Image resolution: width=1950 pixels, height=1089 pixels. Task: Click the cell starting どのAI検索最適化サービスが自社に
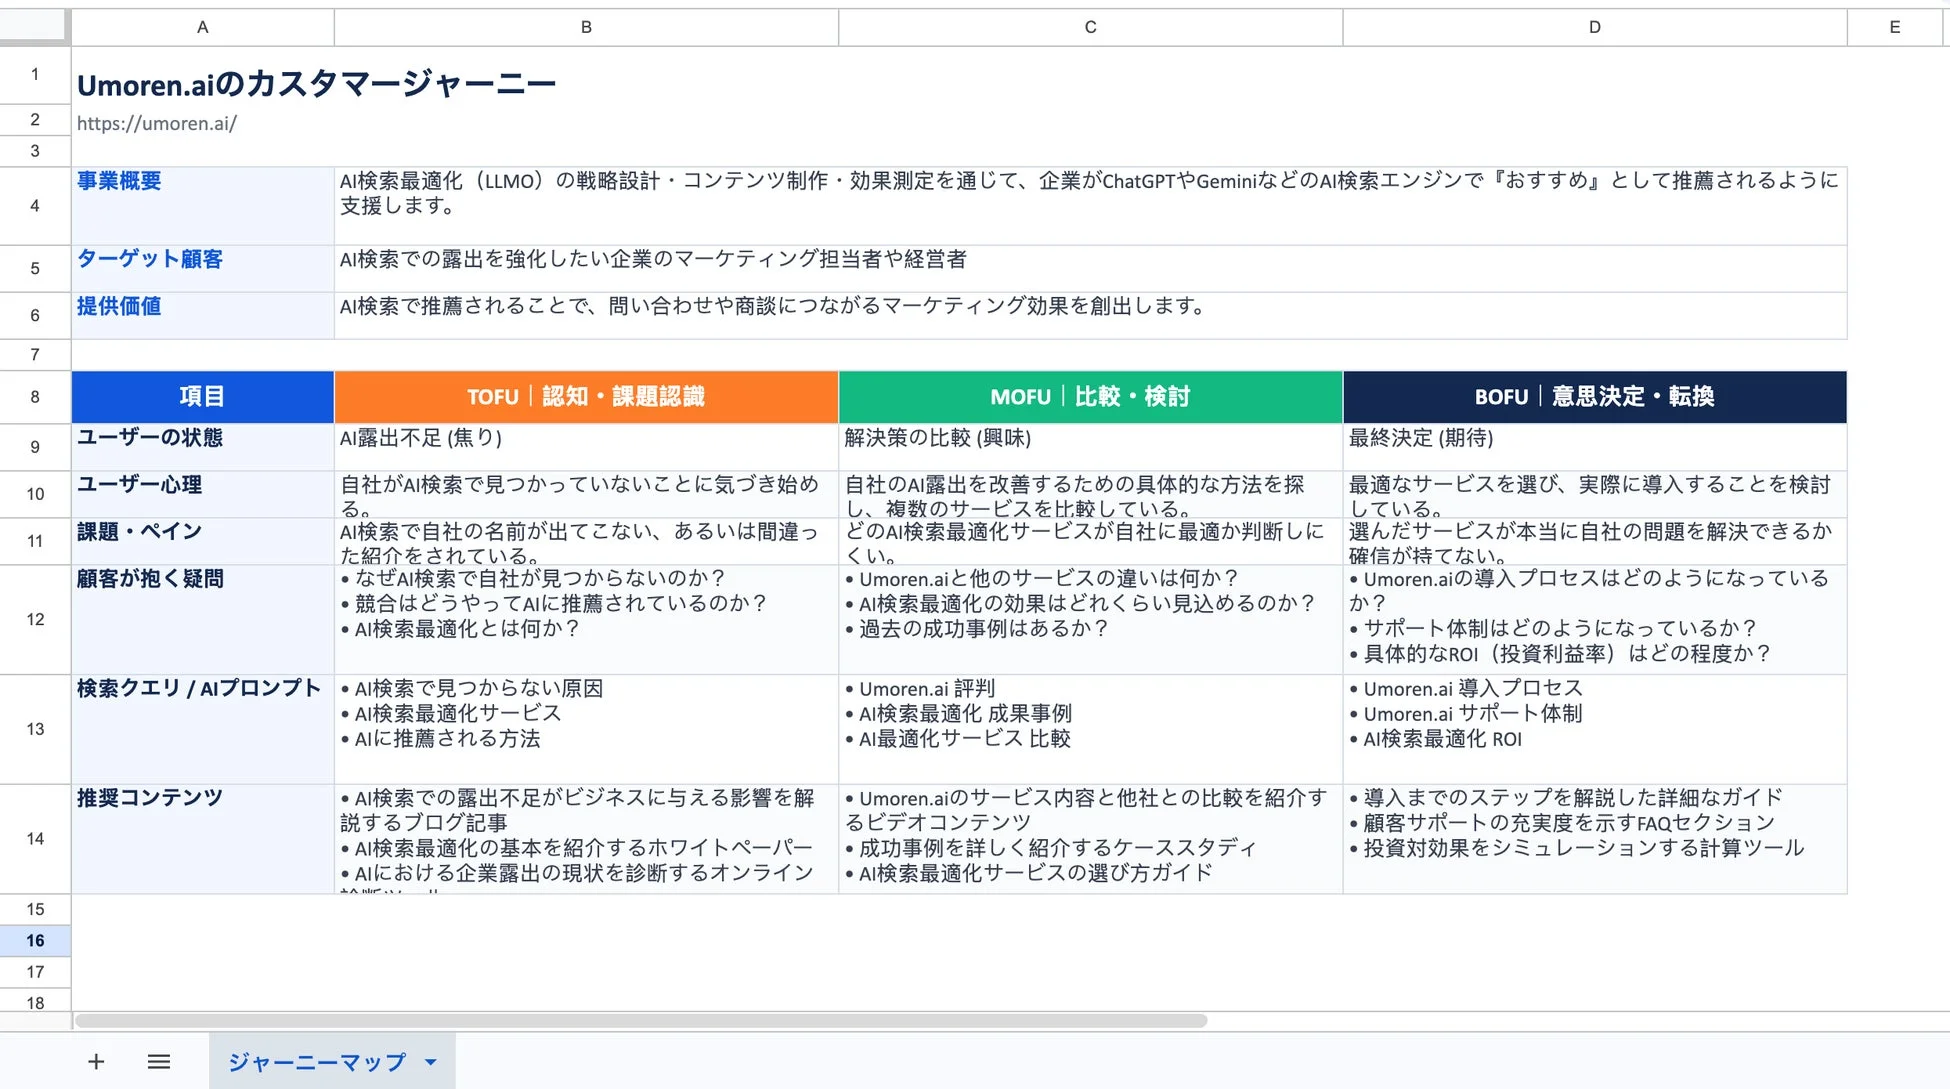1090,541
